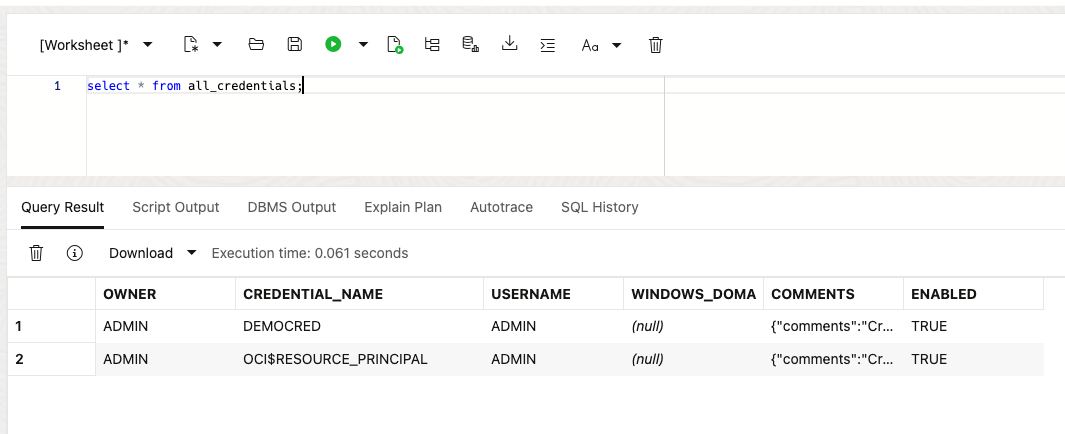Show query info via the circled i icon
The image size is (1065, 434).
pos(74,253)
